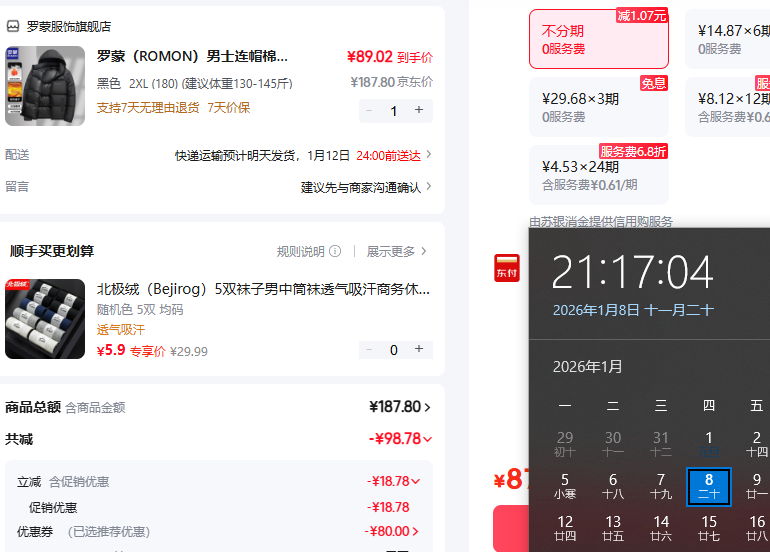
Task: Open the 留言 note to seller
Action: point(366,187)
